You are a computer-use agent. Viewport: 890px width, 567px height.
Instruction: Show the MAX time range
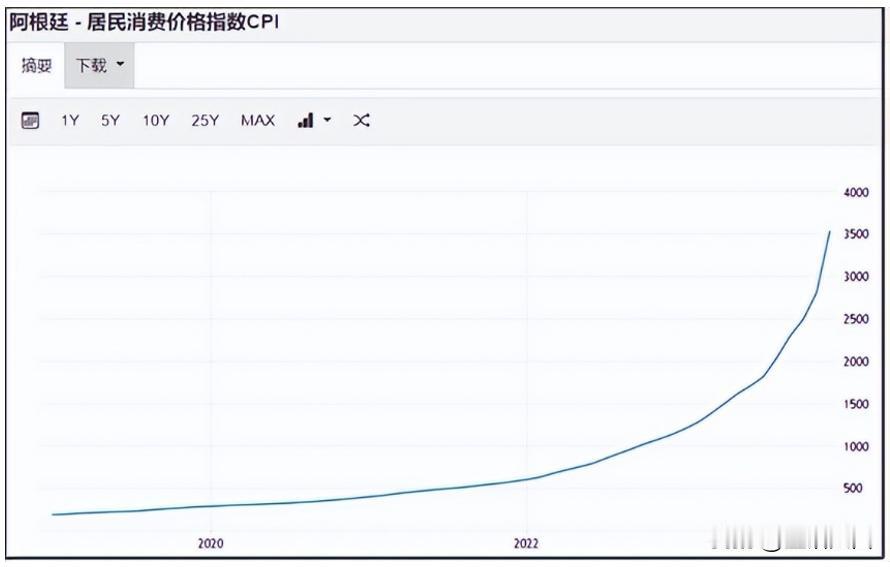258,120
